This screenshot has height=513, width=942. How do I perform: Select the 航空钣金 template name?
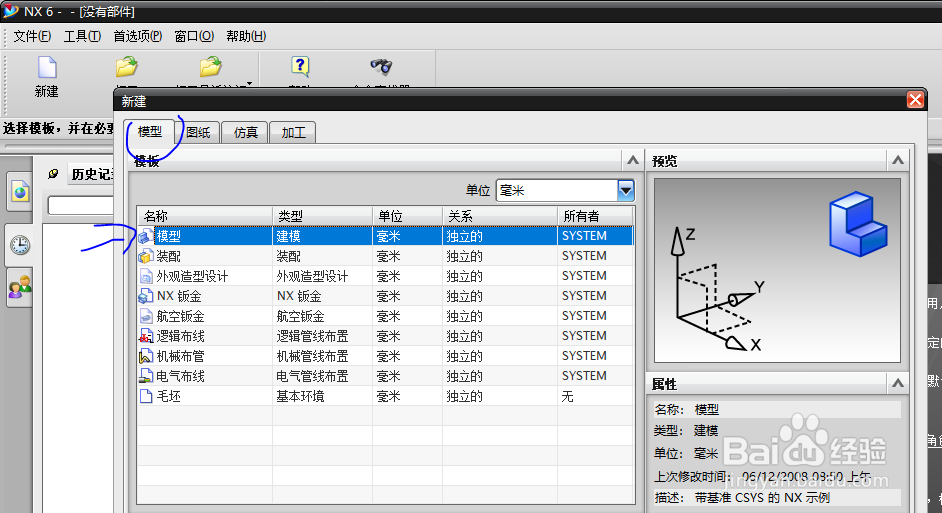click(180, 316)
